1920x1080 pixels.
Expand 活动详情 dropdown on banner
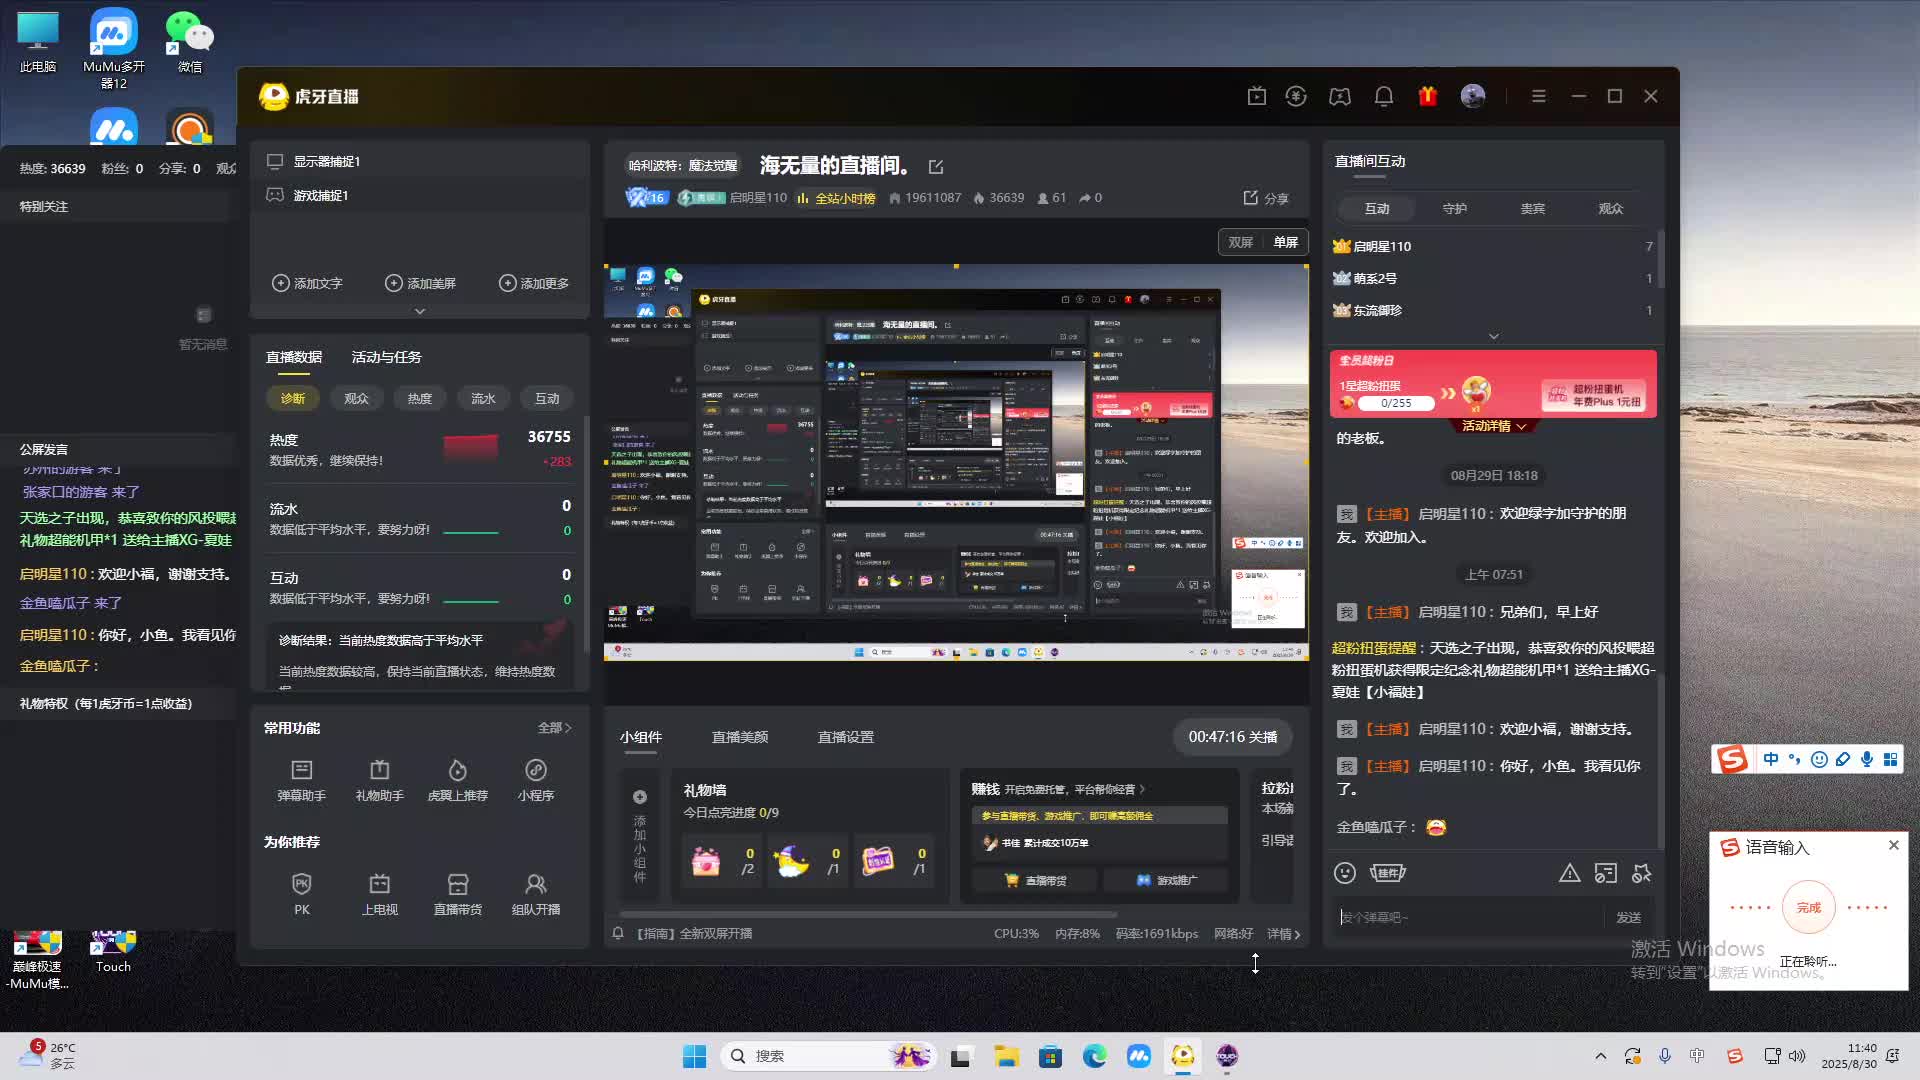(x=1494, y=426)
